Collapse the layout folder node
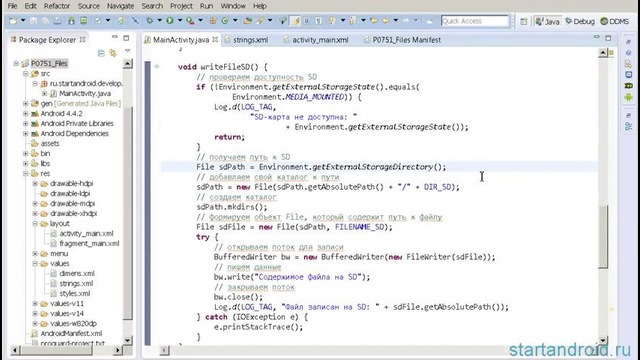640x360 pixels. point(35,224)
